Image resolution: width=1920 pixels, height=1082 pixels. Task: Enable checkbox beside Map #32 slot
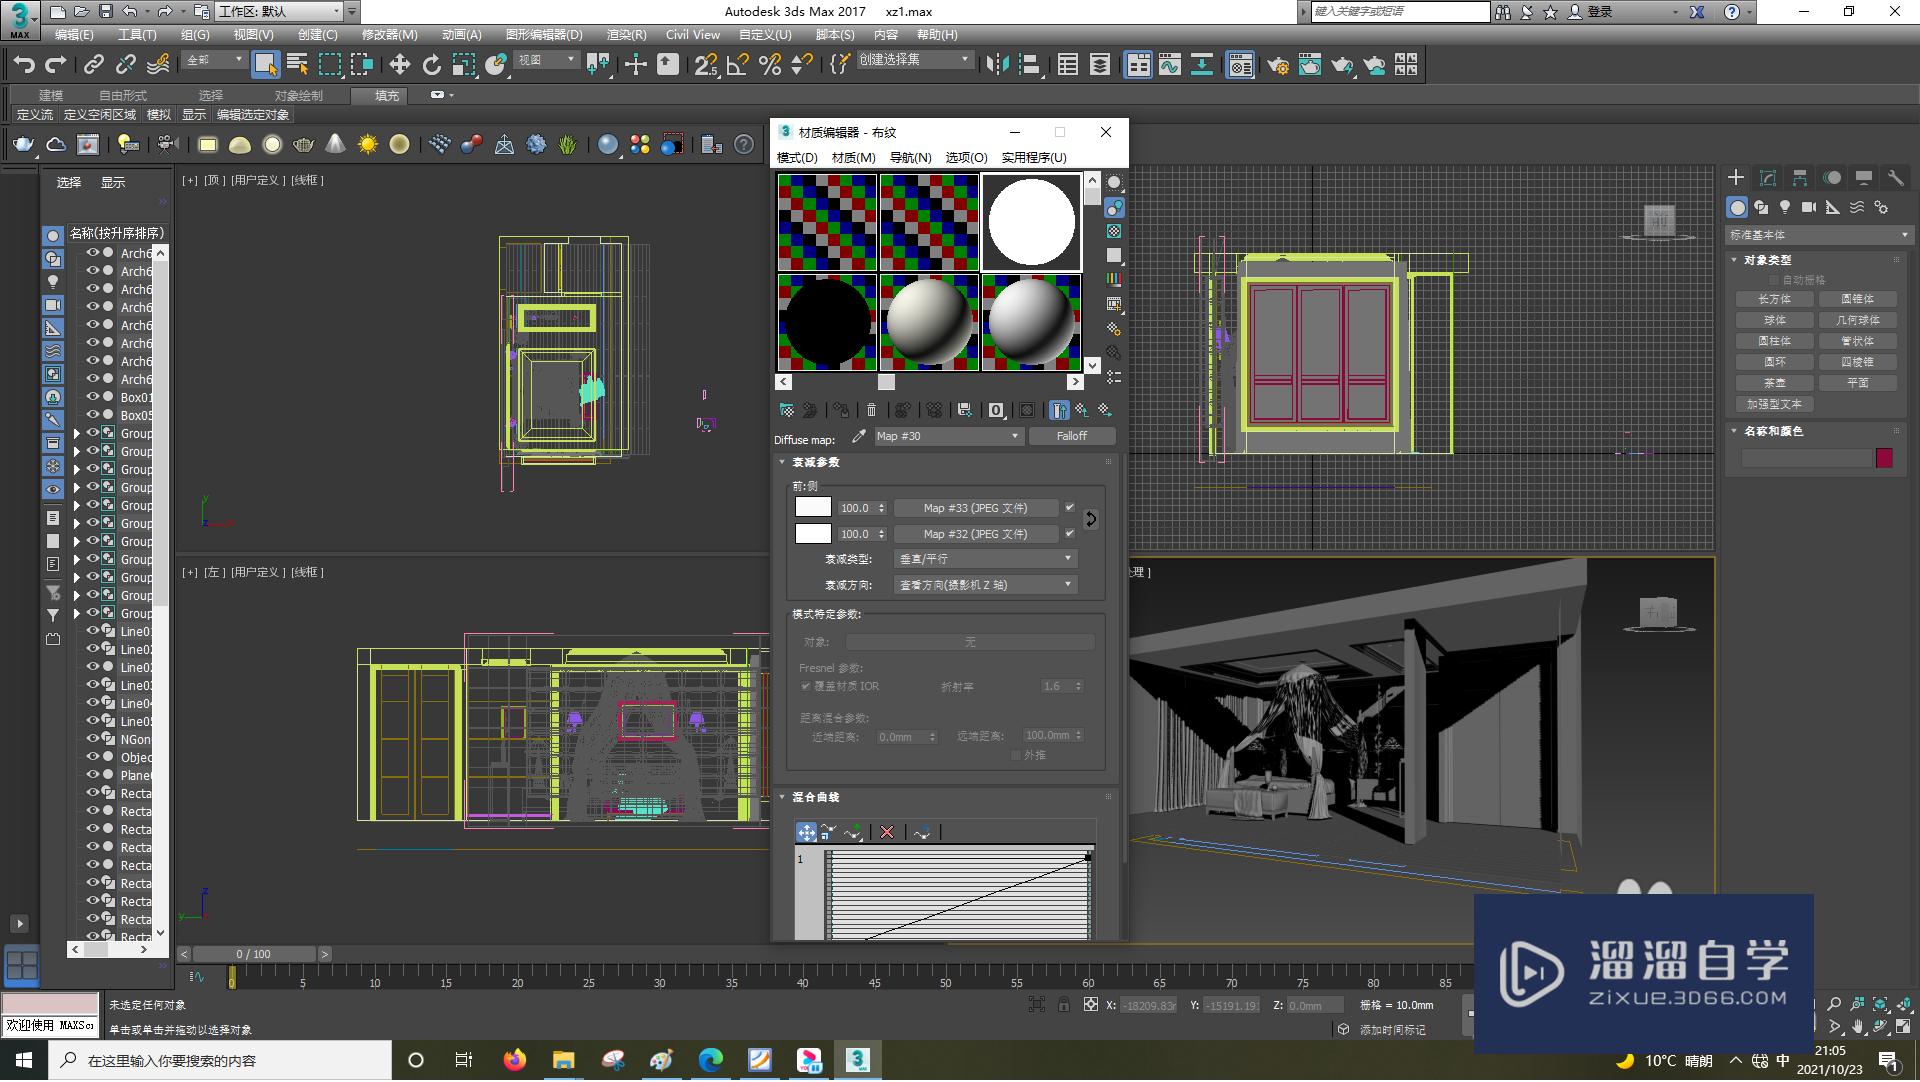(x=1070, y=534)
